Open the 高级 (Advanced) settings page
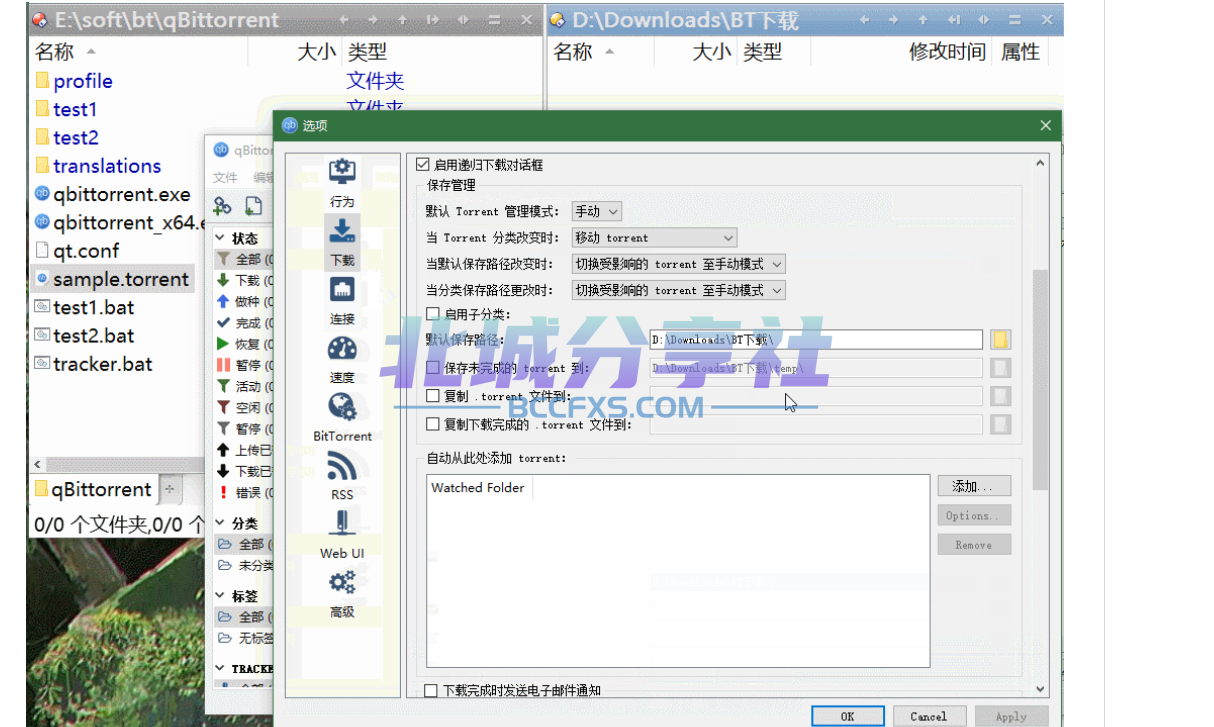The width and height of the screenshot is (1214, 727). pos(342,594)
